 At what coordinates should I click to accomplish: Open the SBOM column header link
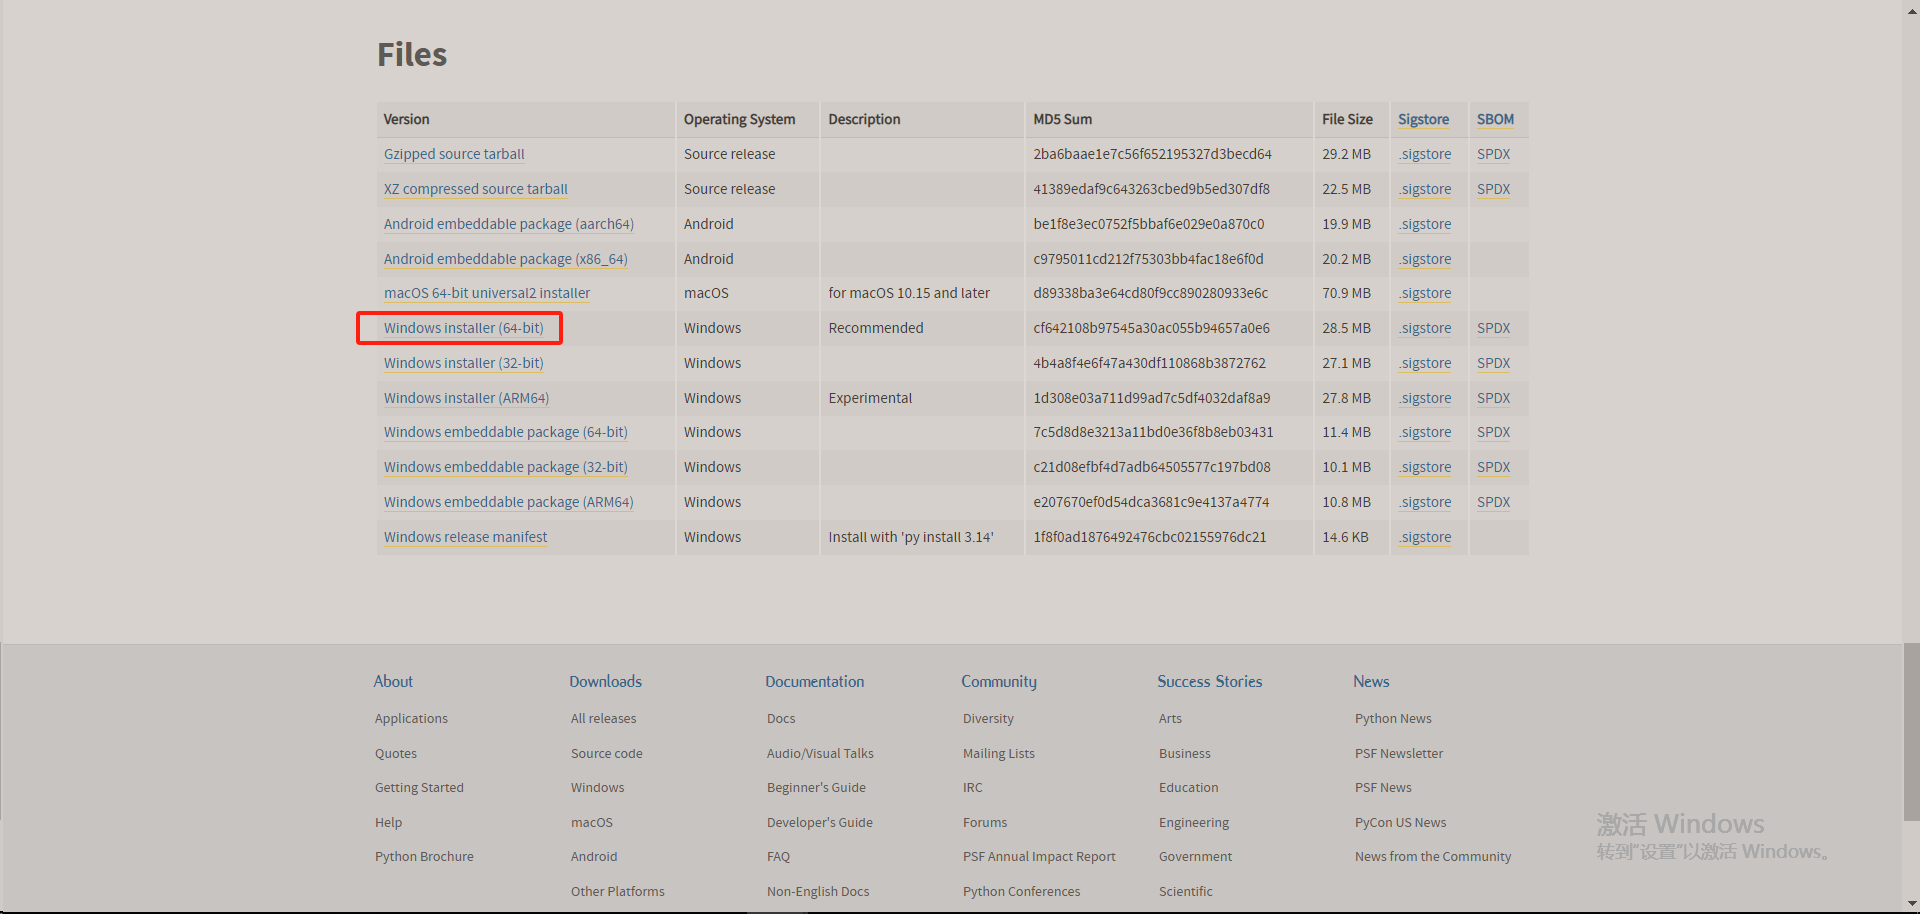pyautogui.click(x=1494, y=119)
